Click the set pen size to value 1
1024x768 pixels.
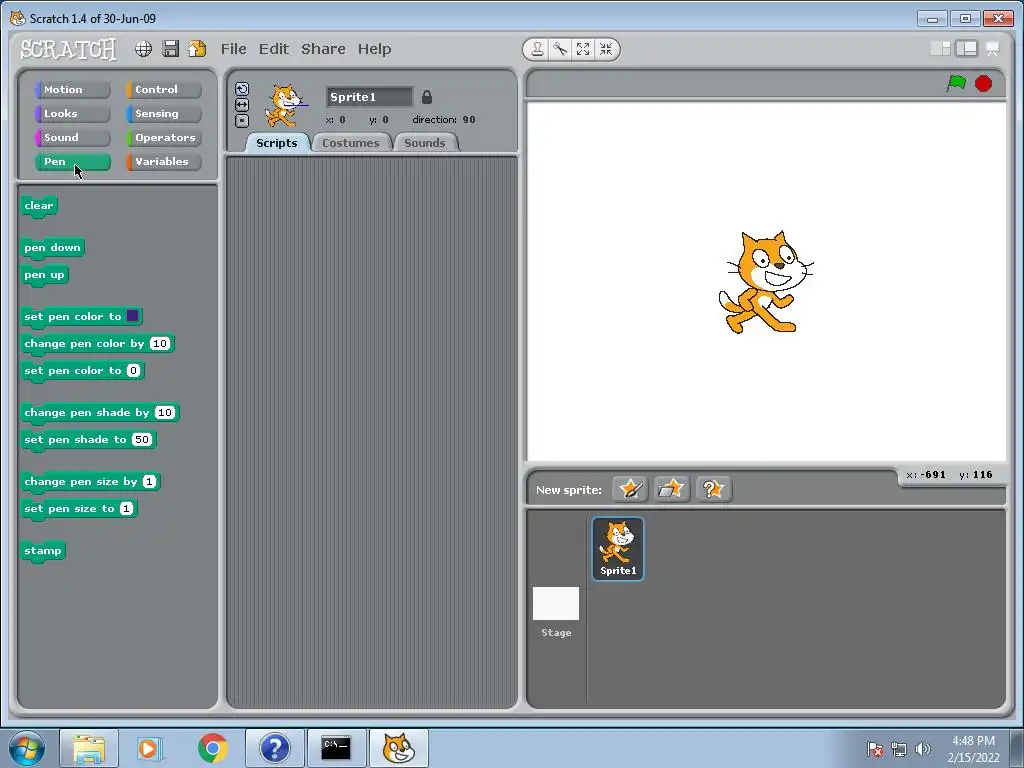point(126,509)
